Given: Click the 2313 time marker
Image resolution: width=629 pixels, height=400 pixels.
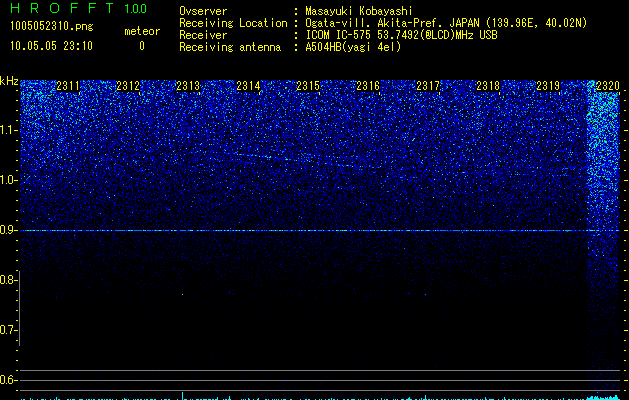Looking at the screenshot, I should [x=188, y=85].
